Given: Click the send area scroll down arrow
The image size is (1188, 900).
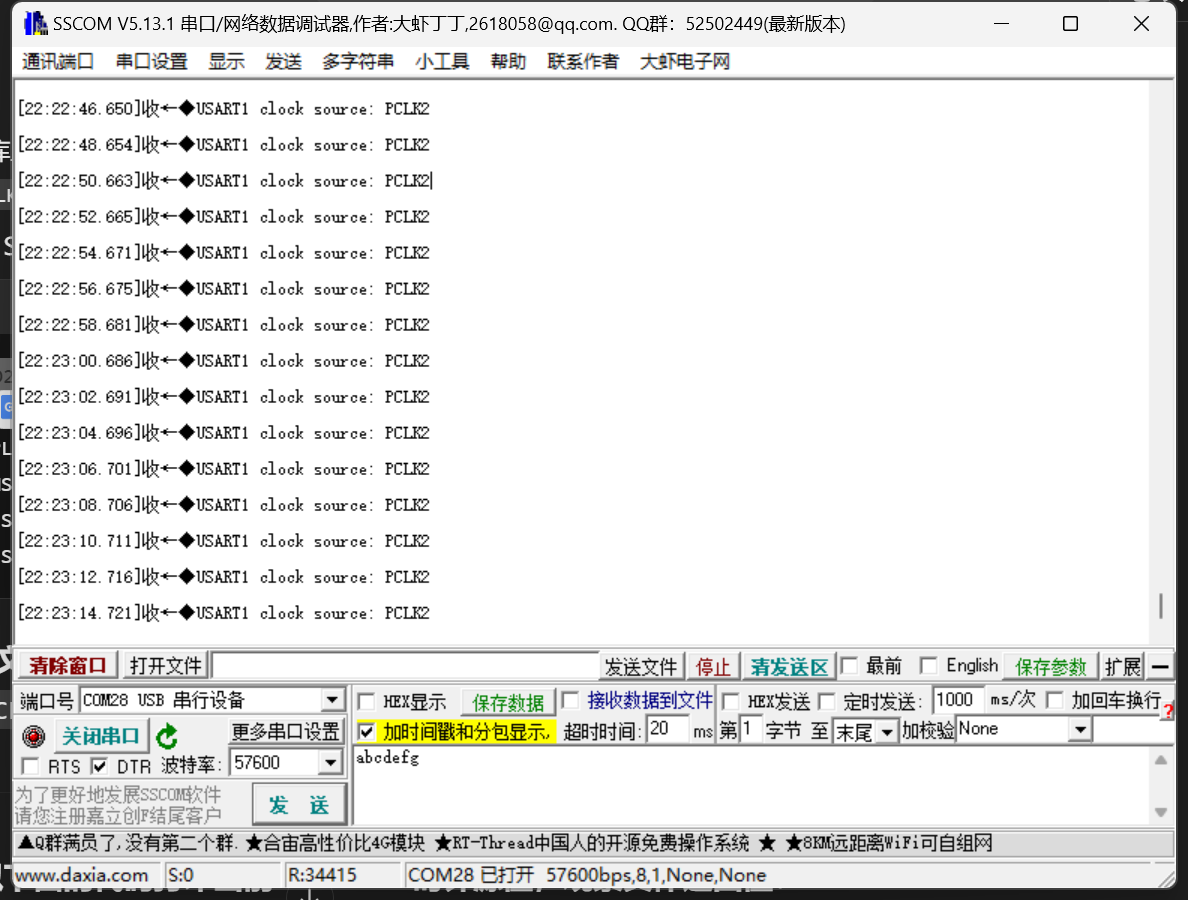Looking at the screenshot, I should (1161, 812).
